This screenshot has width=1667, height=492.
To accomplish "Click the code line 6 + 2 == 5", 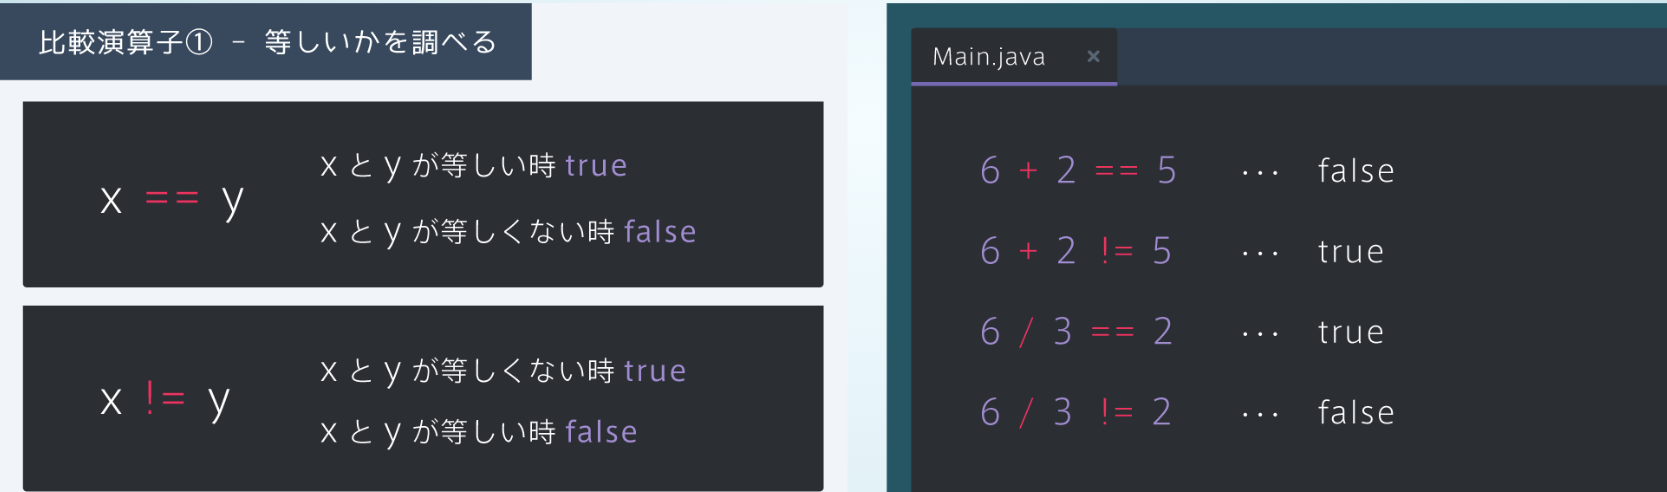I will pyautogui.click(x=1078, y=171).
